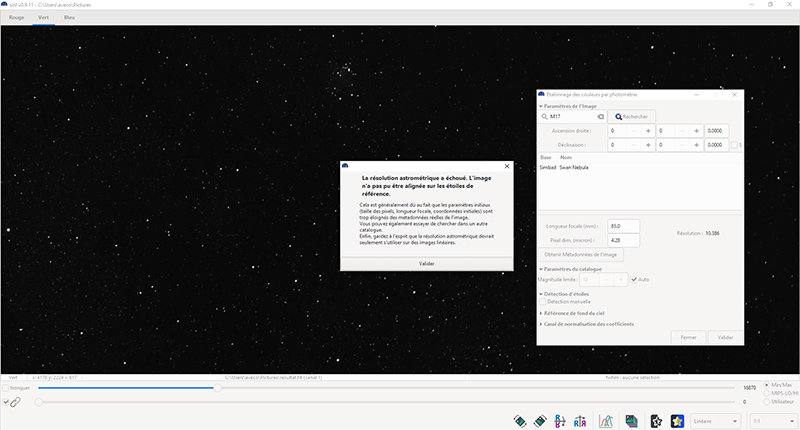Click the vertical mirror flip icon

tap(560, 421)
